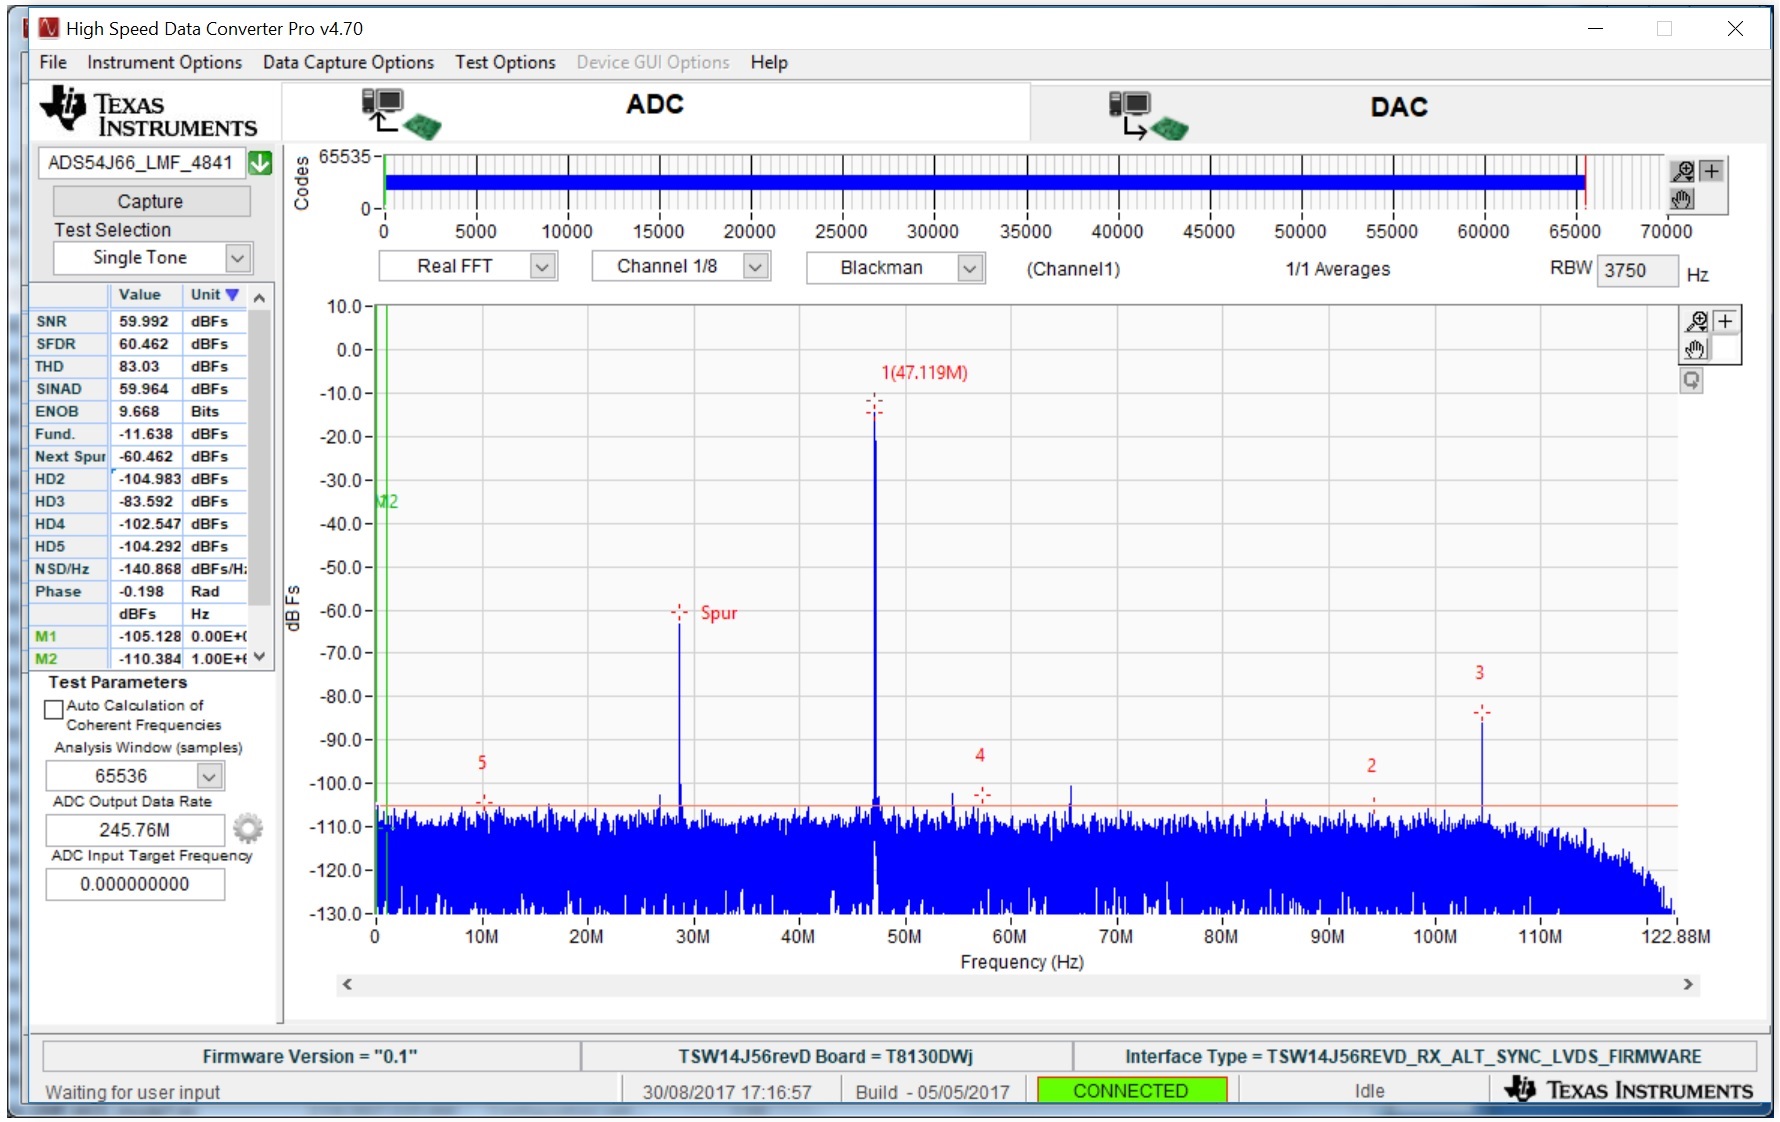Click the ADC Output Data Rate 245.76M field
Viewport: 1780px width, 1122px height.
(x=135, y=830)
